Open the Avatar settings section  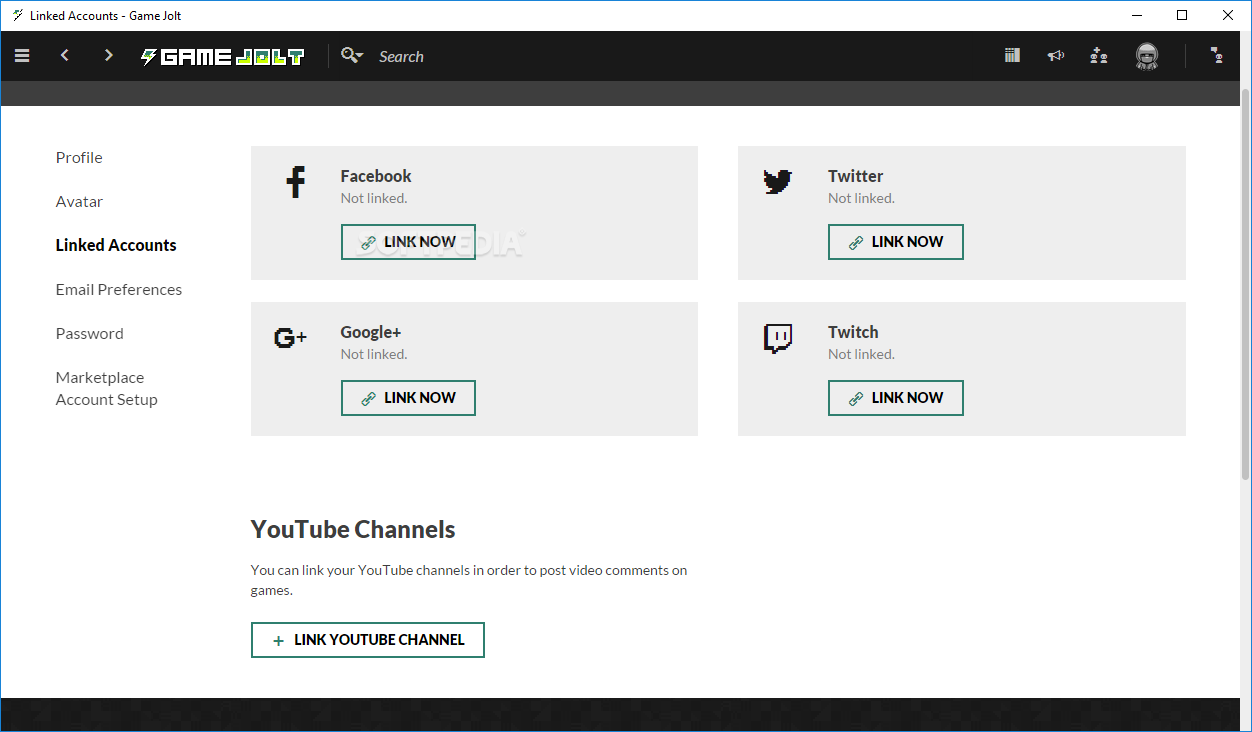79,201
